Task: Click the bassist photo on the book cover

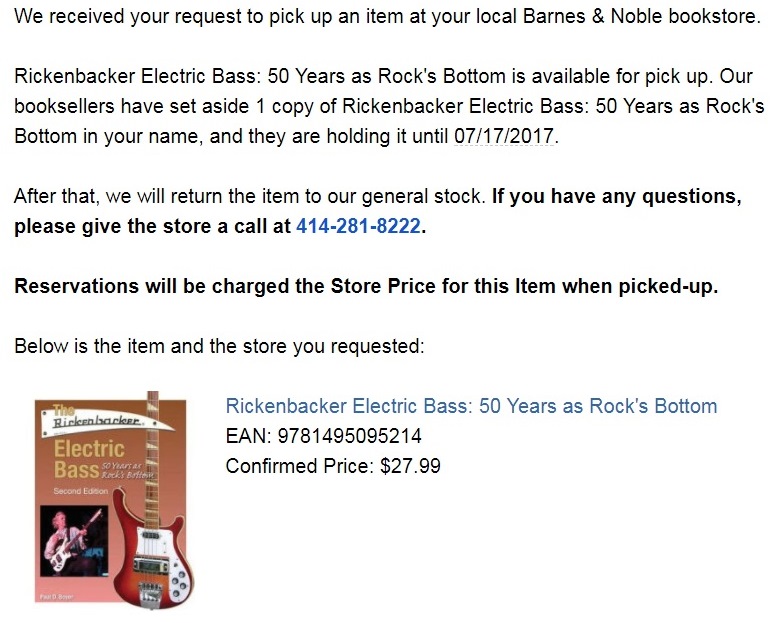Action: point(74,541)
